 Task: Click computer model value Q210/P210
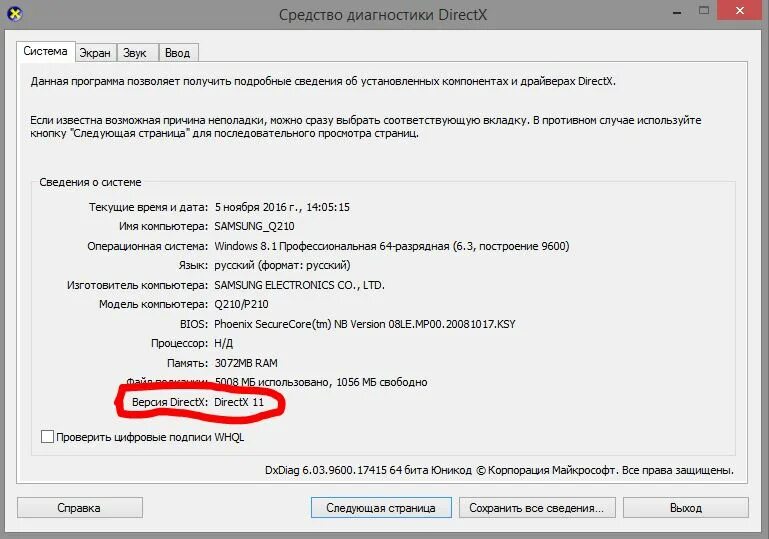[241, 305]
